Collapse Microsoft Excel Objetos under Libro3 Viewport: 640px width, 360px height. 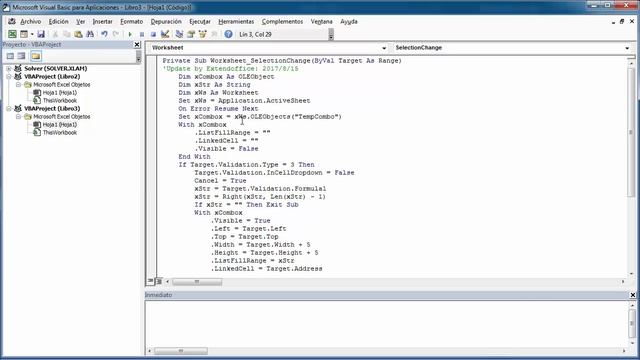click(18, 117)
